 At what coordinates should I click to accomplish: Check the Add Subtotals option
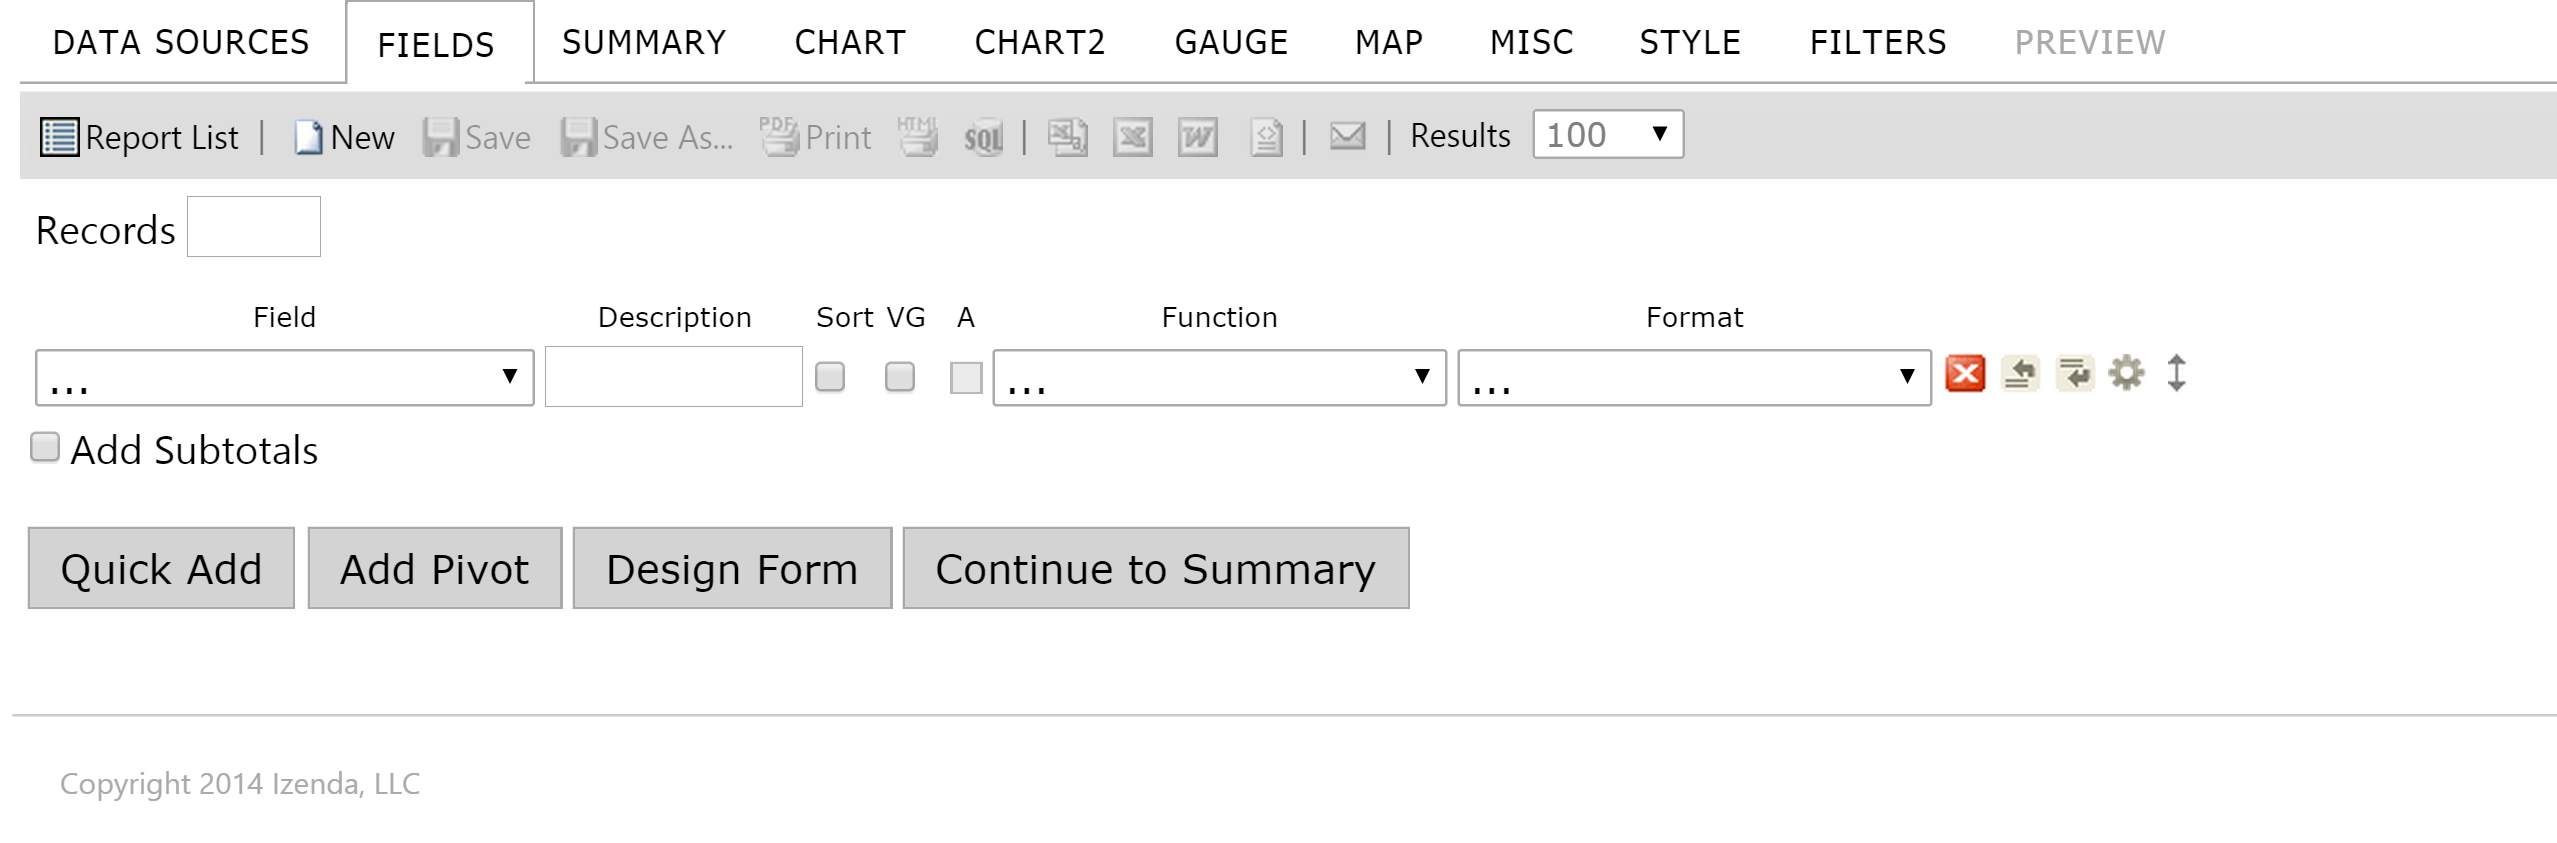coord(45,447)
